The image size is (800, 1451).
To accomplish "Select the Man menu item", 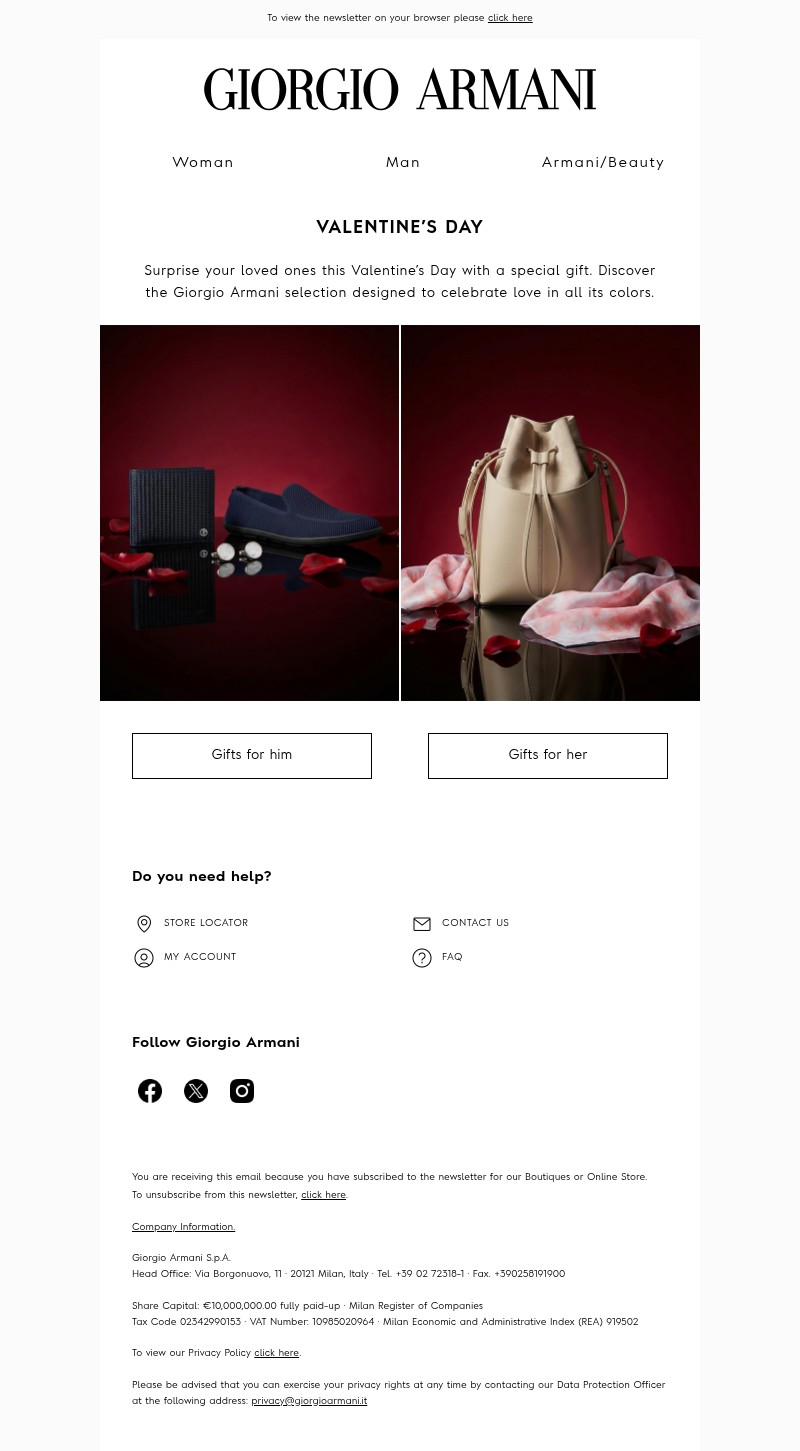I will tap(403, 162).
